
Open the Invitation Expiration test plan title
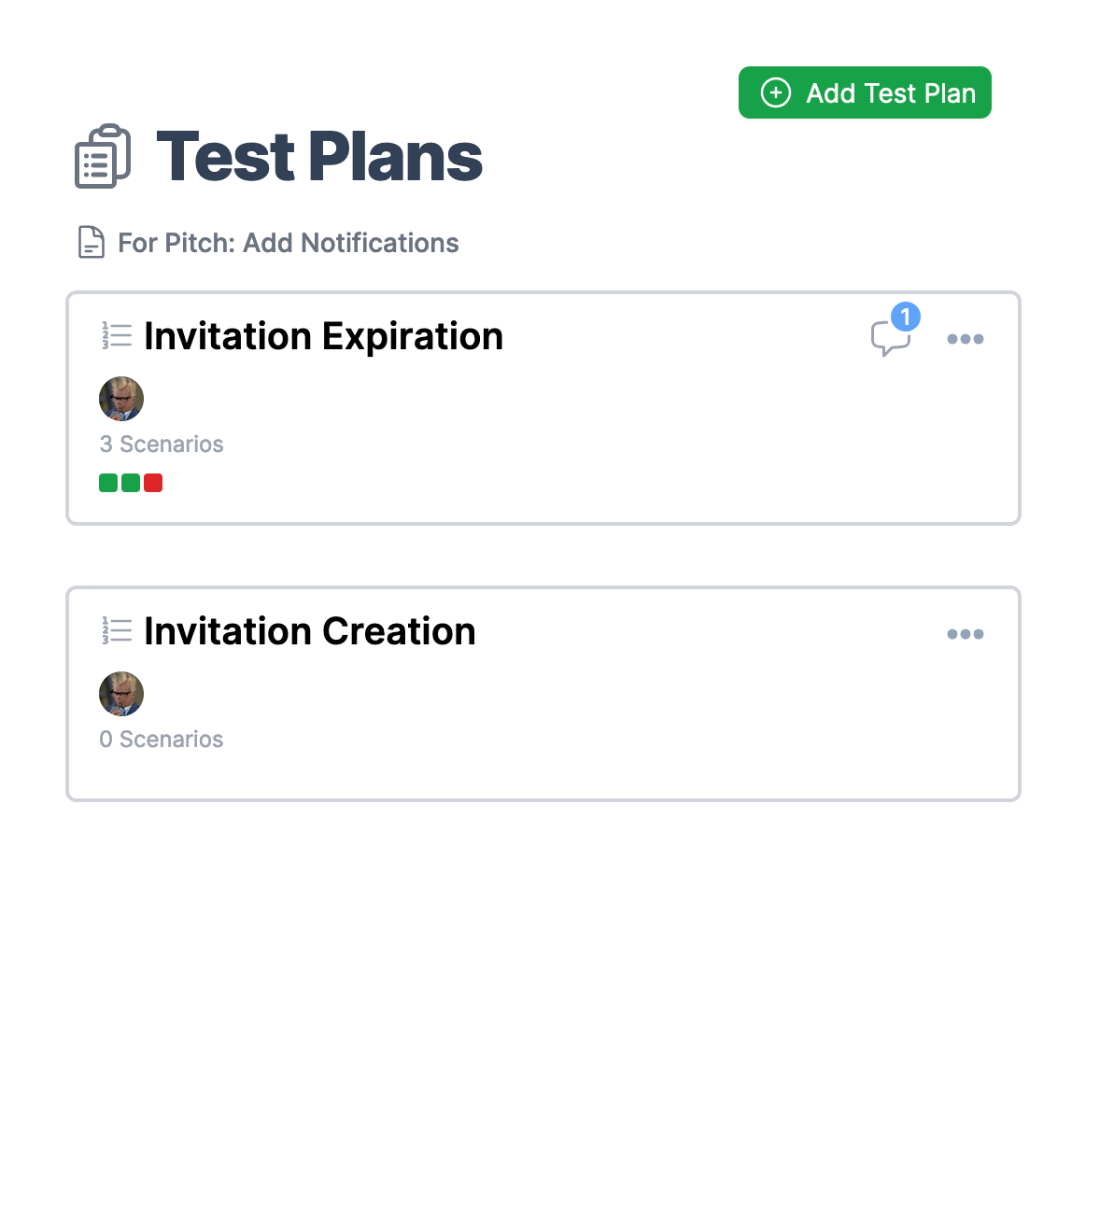323,336
